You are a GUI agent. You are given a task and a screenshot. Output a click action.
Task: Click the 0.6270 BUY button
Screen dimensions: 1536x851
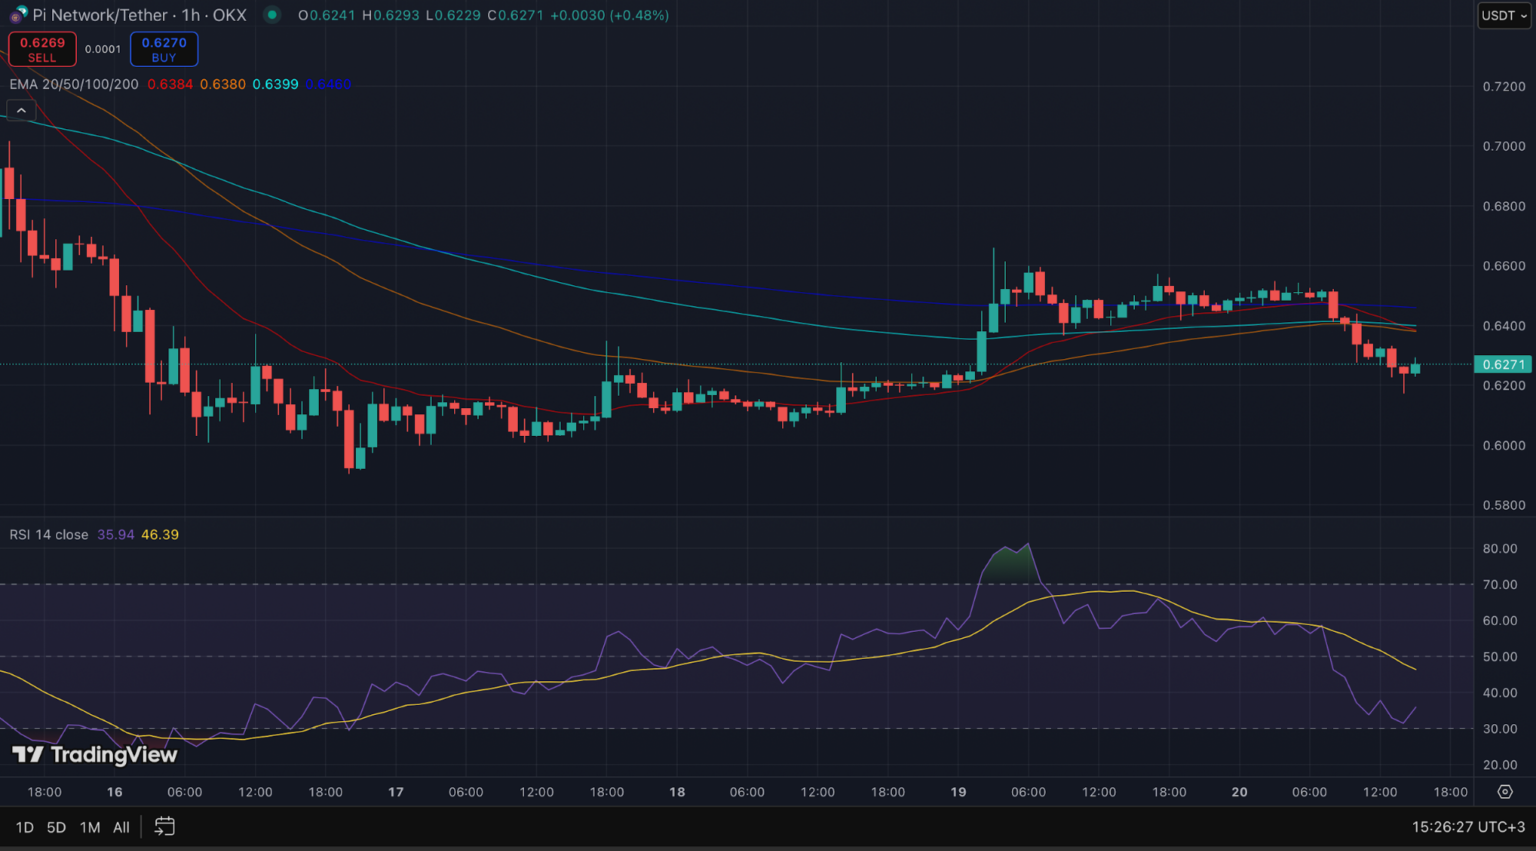tap(164, 49)
